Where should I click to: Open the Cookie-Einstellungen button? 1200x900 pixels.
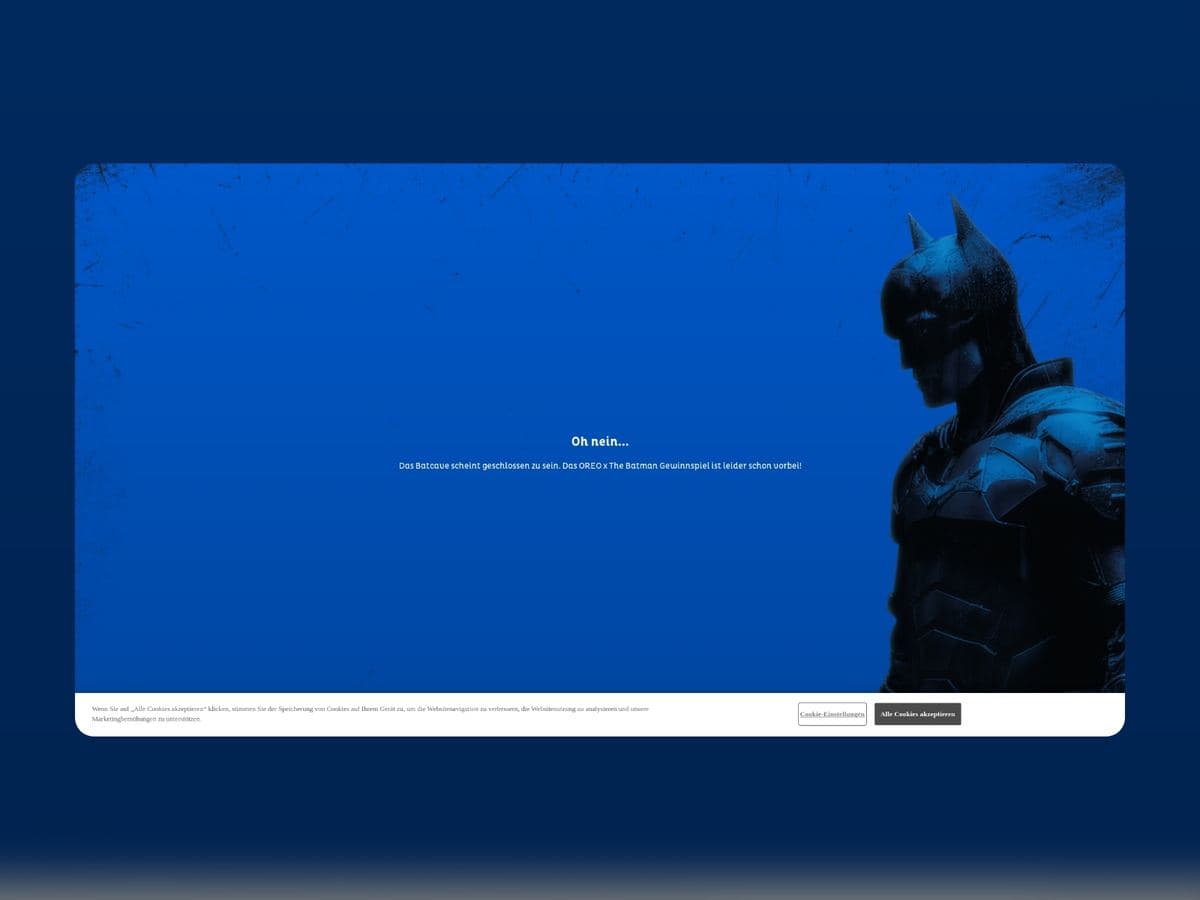pos(832,714)
